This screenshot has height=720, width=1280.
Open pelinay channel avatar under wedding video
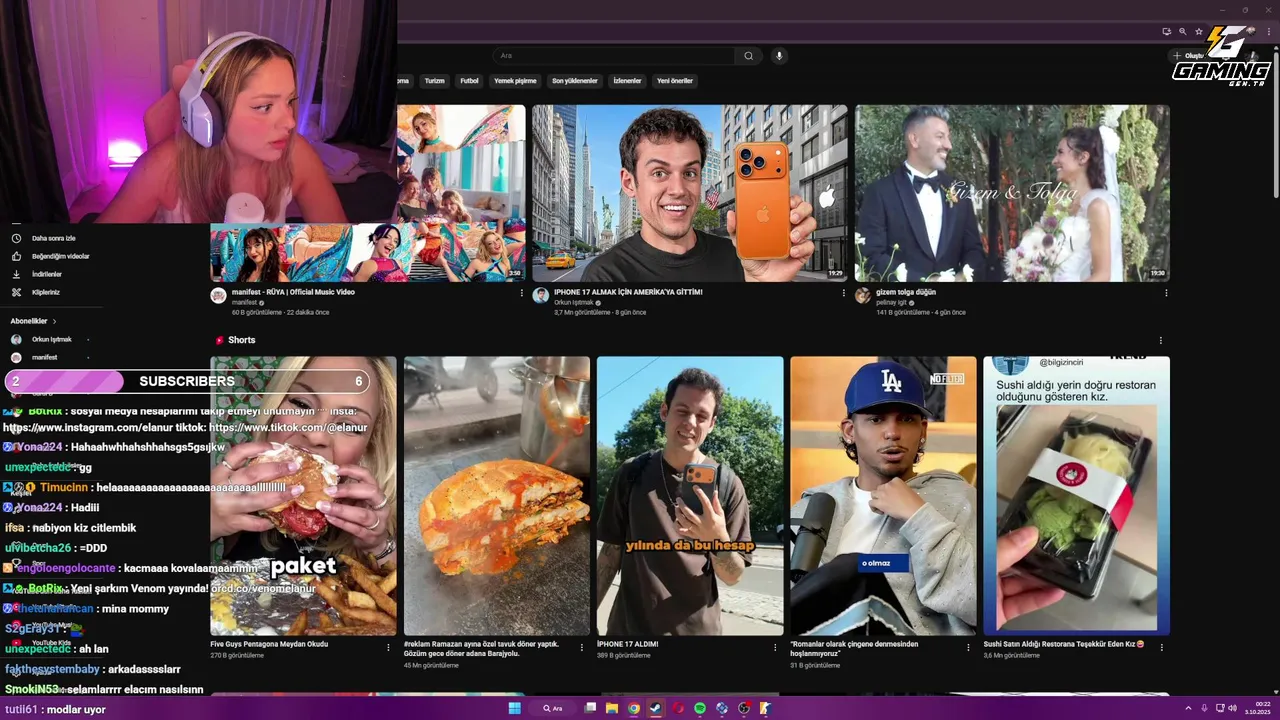[x=863, y=295]
